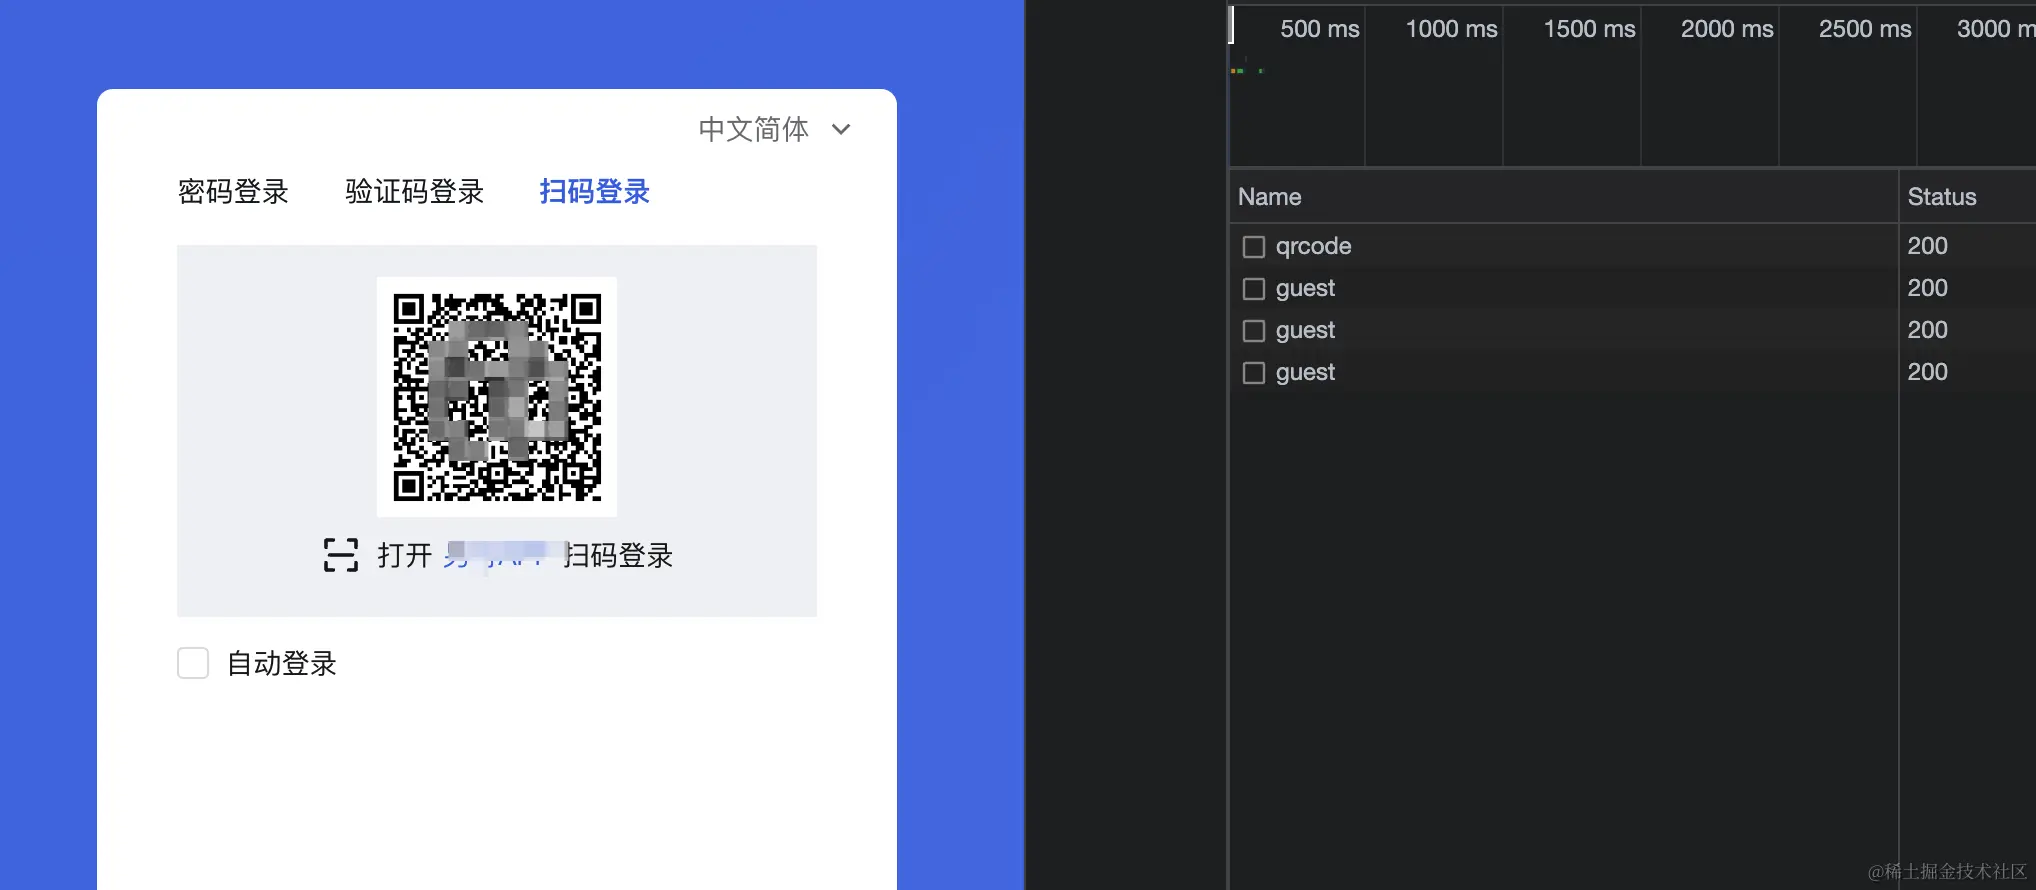The height and width of the screenshot is (890, 2036).
Task: Click the scan frame icon beside 打开
Action: [341, 555]
